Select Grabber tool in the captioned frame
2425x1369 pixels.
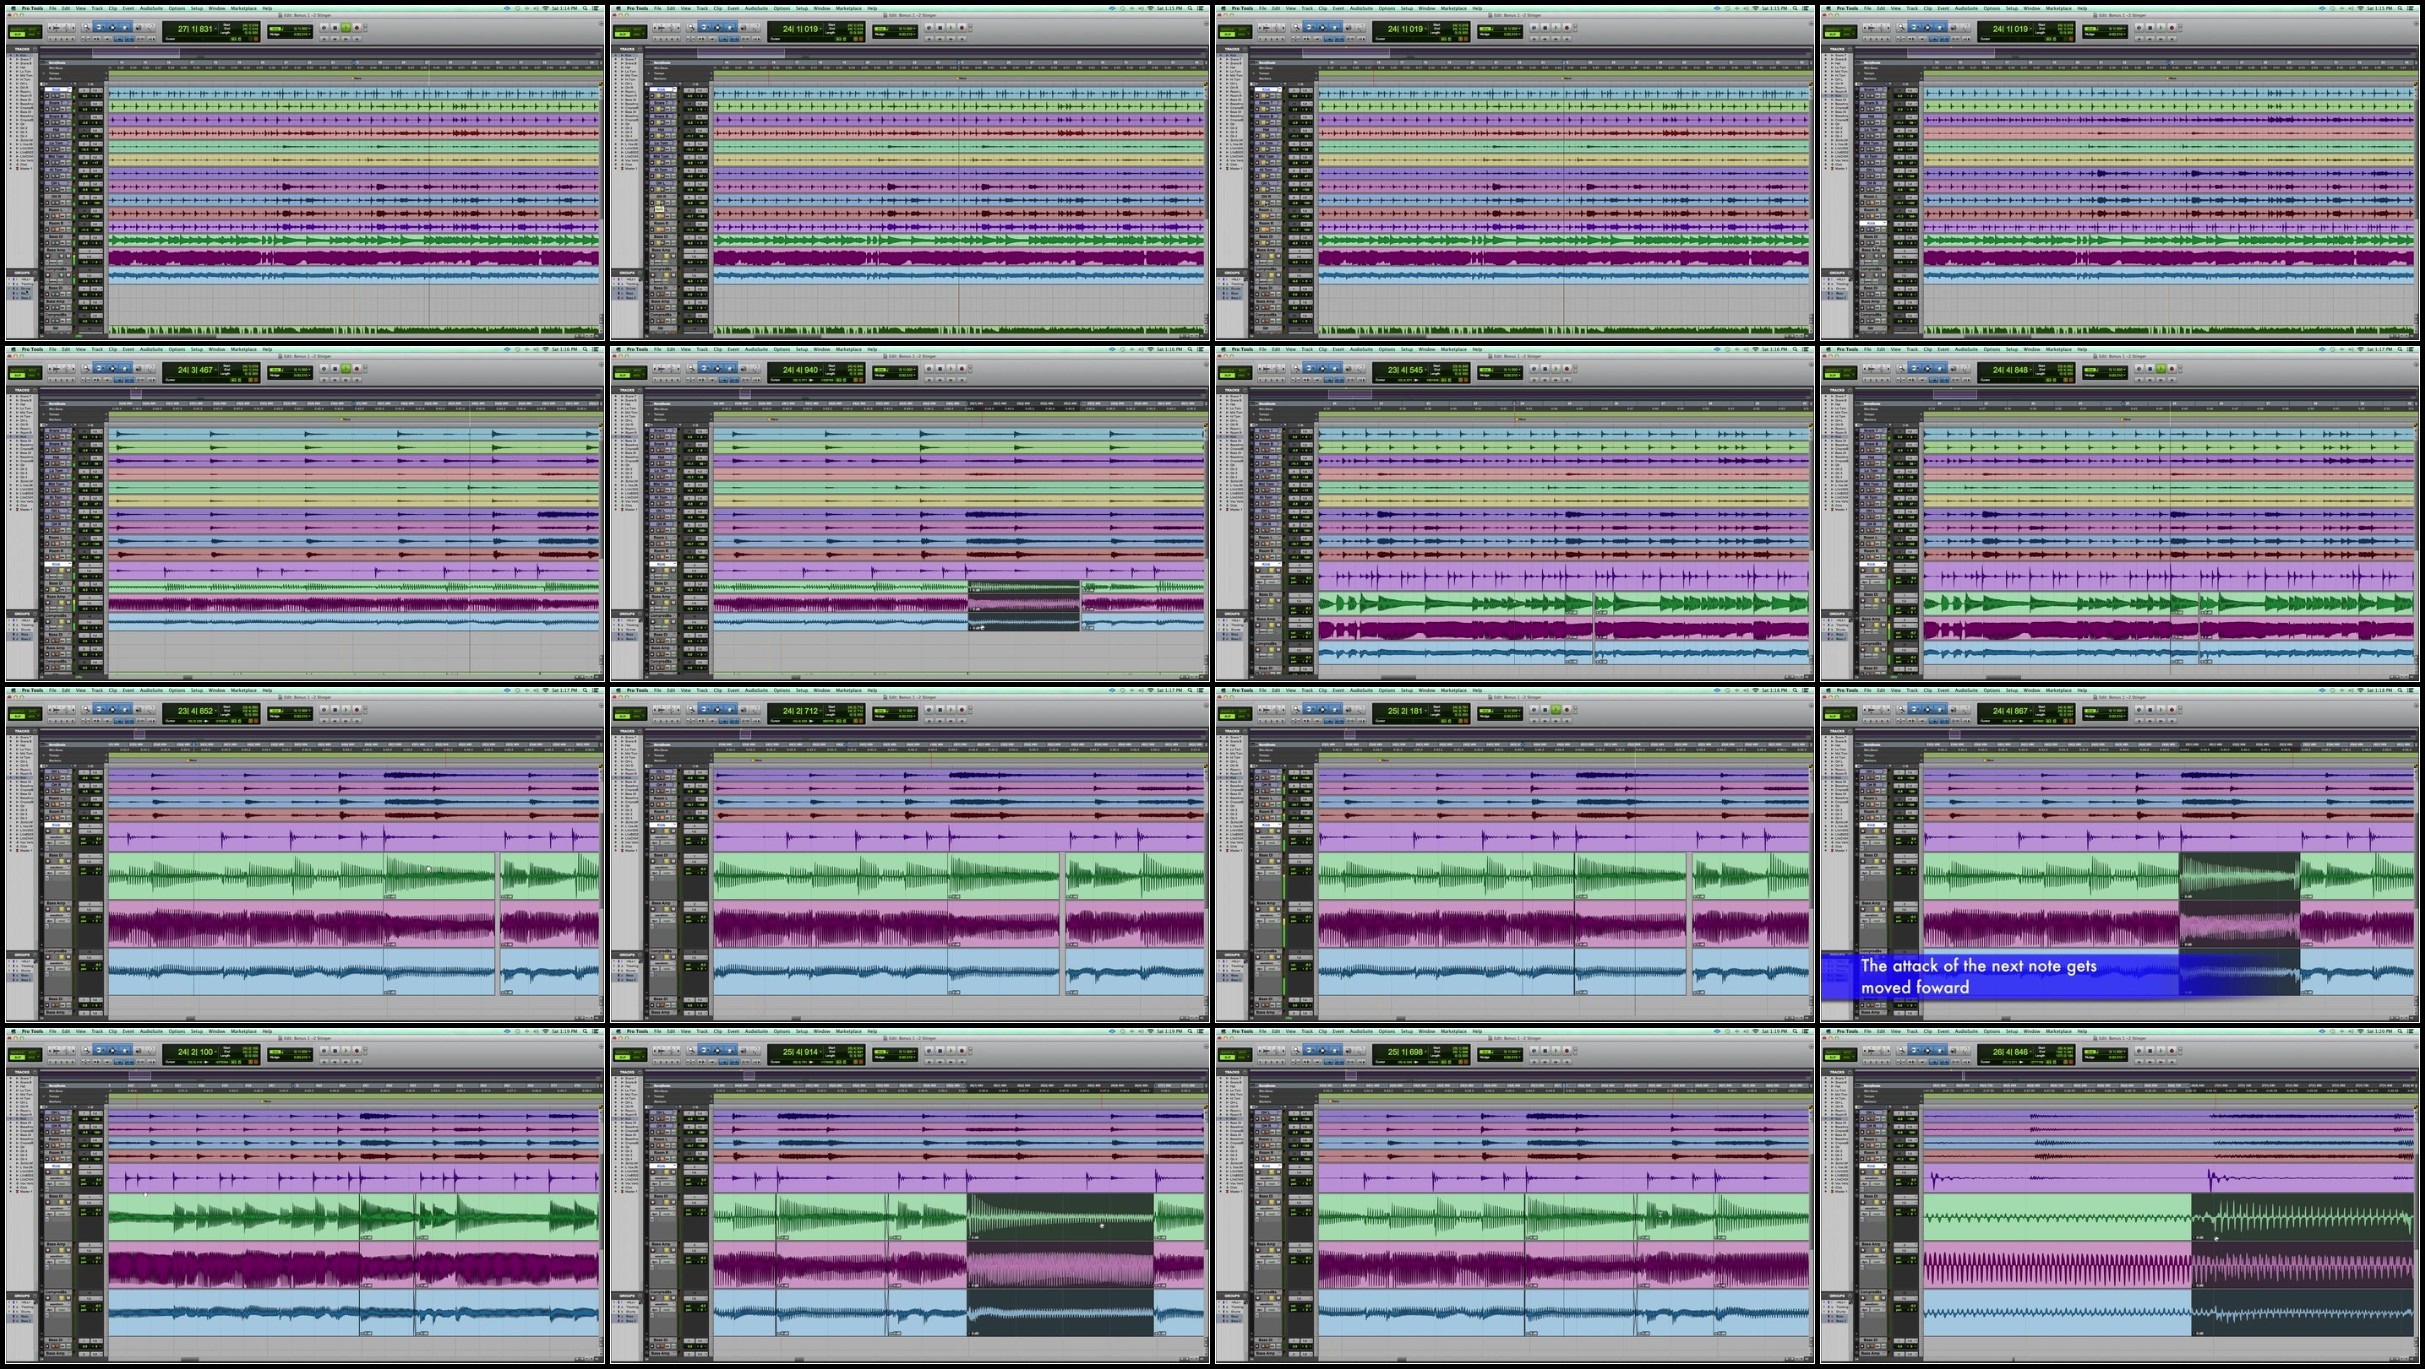coord(1940,709)
